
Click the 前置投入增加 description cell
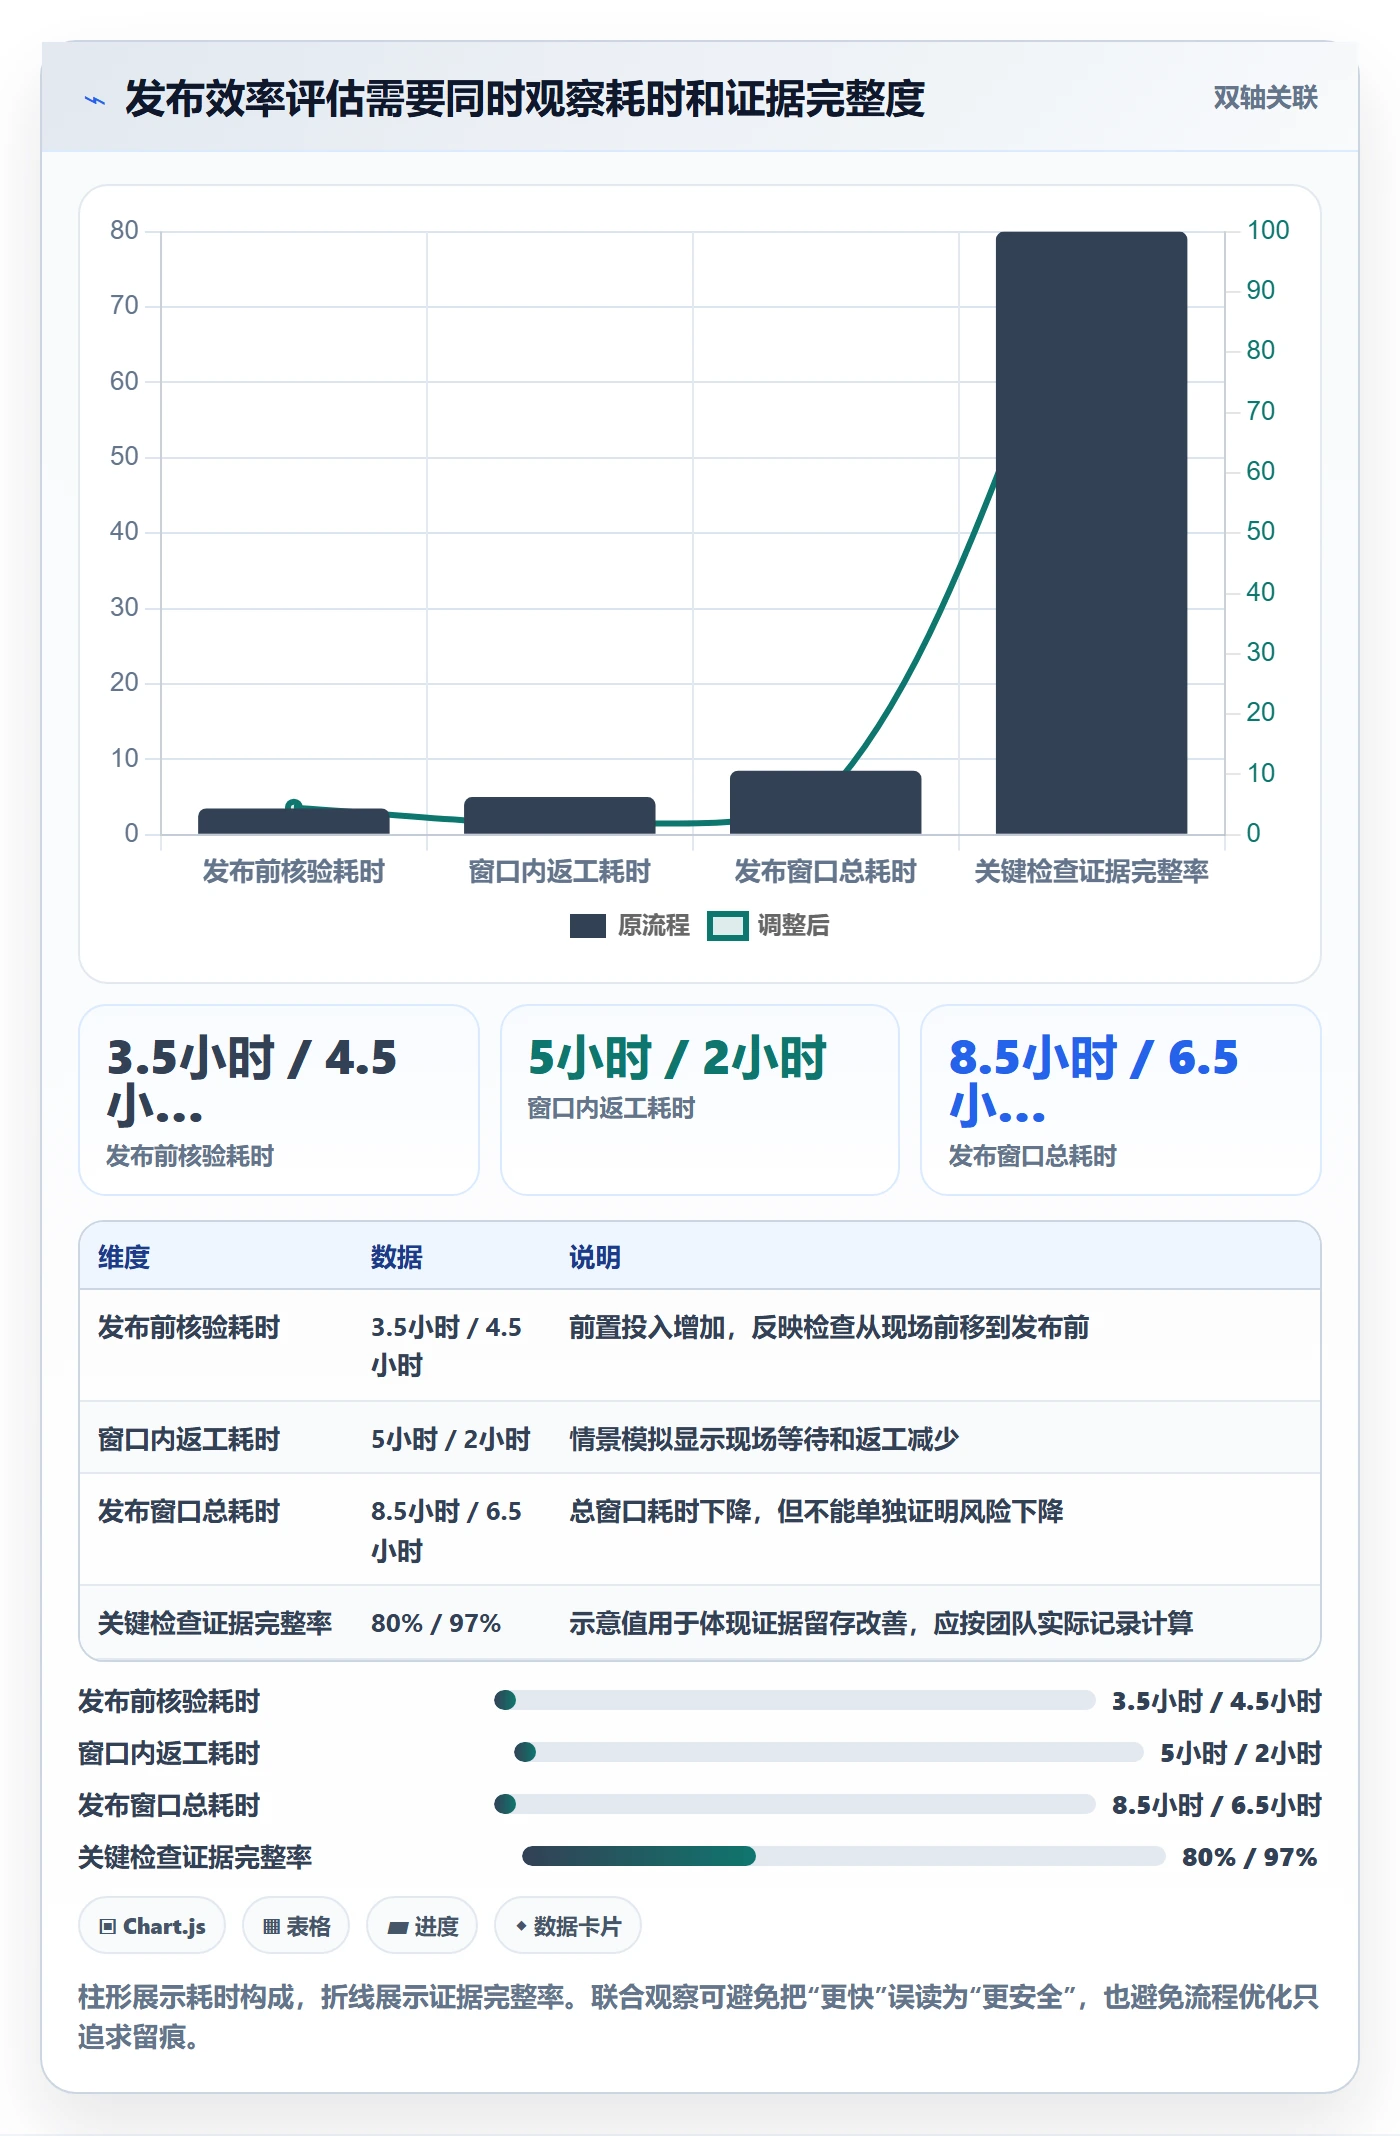tap(829, 1327)
